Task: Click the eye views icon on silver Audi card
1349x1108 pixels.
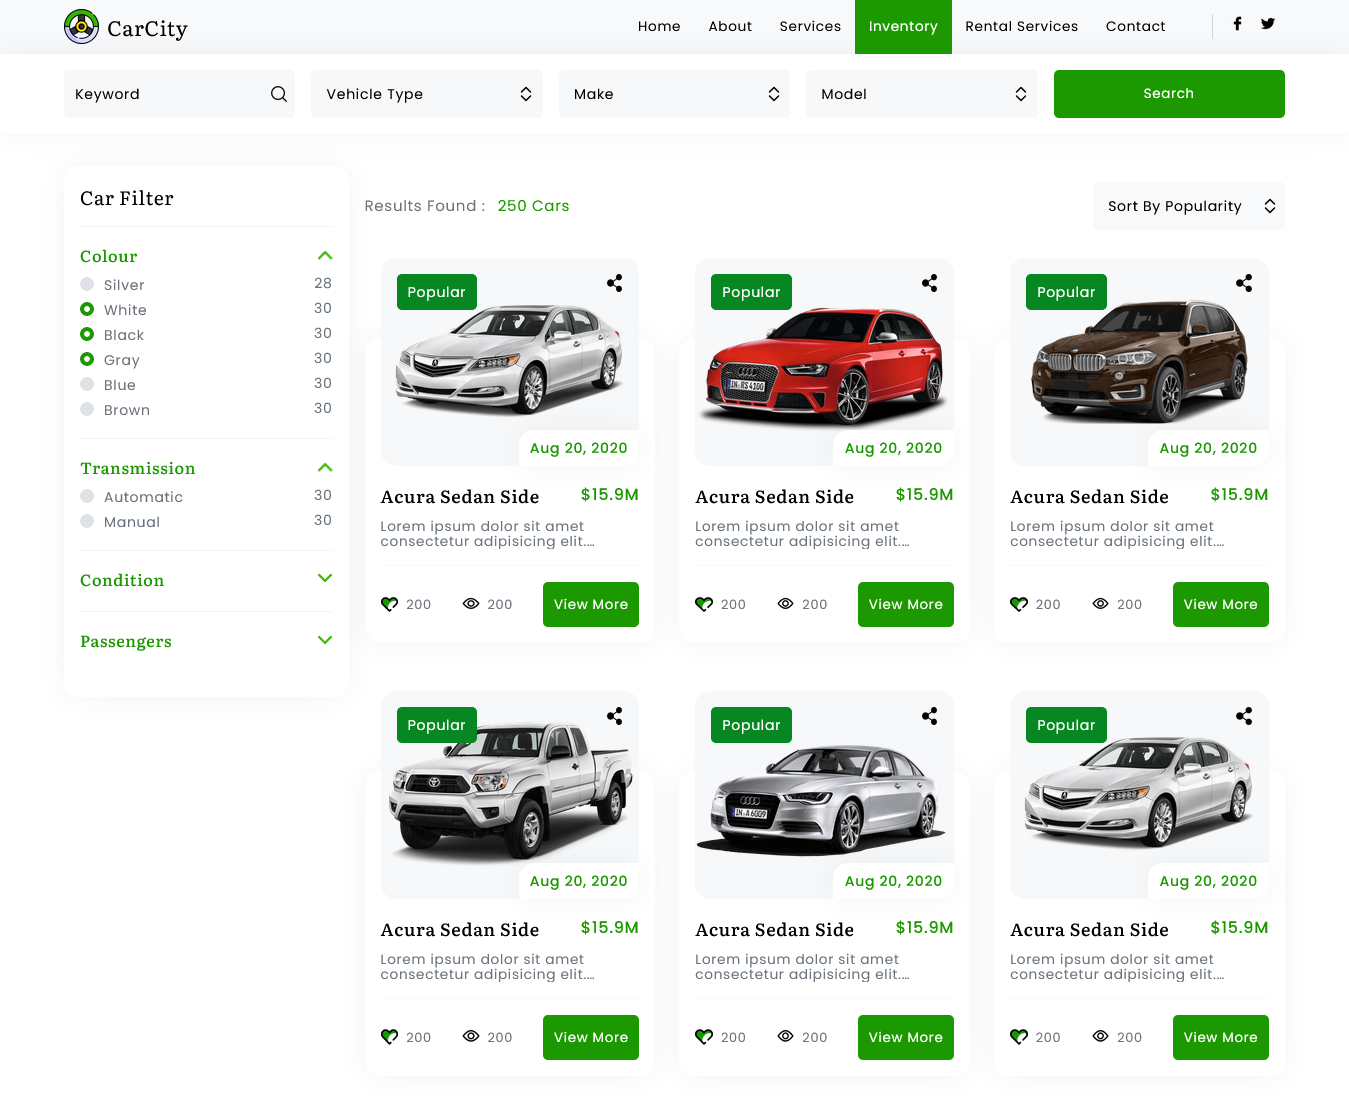Action: [786, 1037]
